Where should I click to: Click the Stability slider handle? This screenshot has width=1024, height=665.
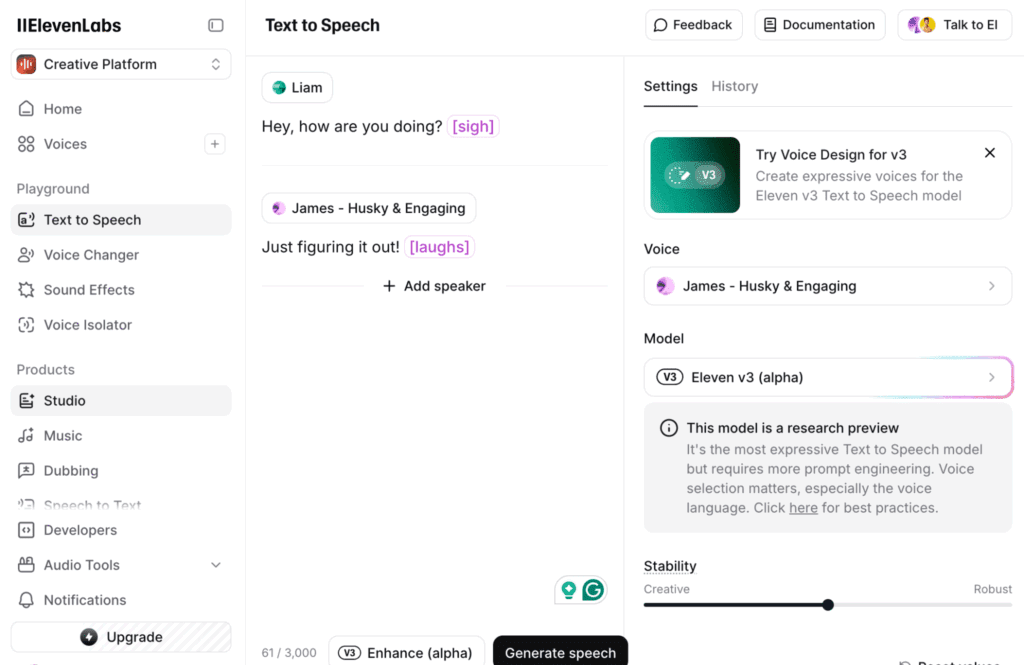point(828,604)
